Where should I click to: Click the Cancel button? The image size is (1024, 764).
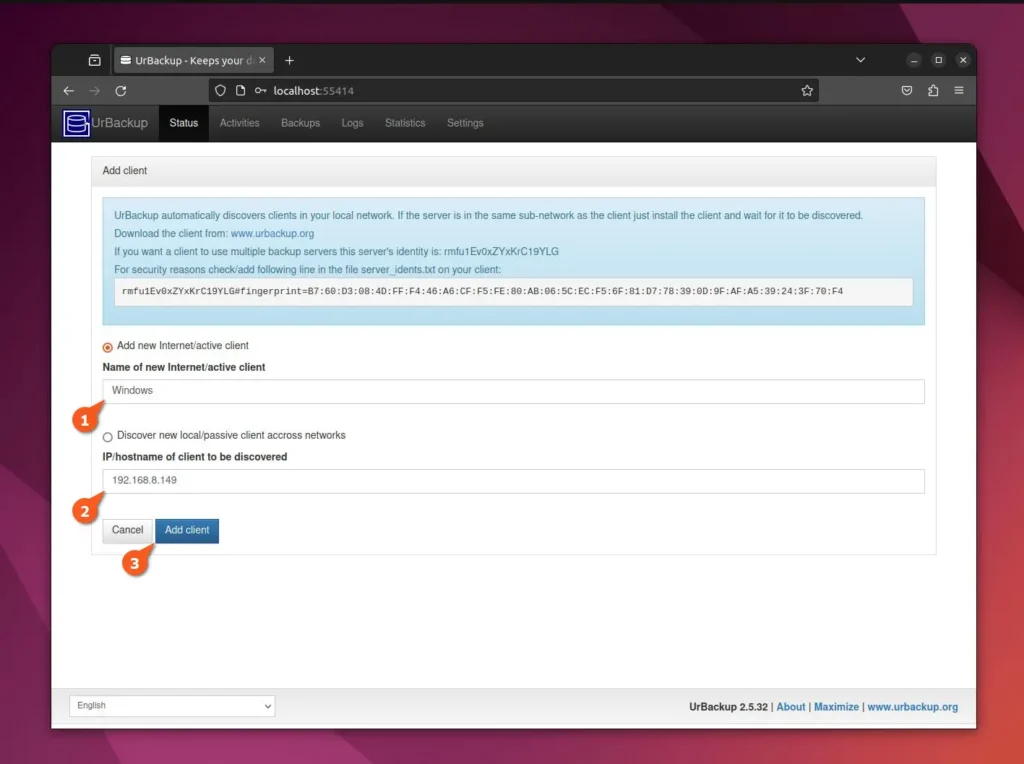coord(127,530)
